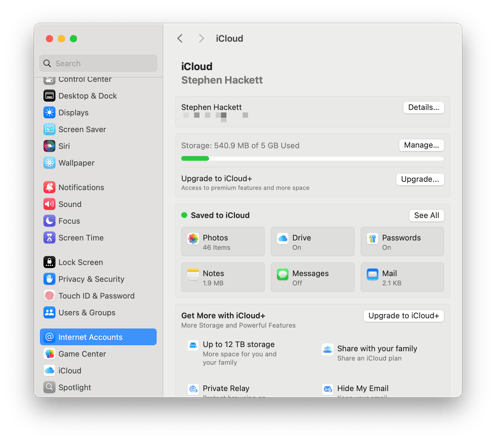The width and height of the screenshot is (496, 442).
Task: Click the Siri icon in sidebar
Action: pyautogui.click(x=49, y=146)
